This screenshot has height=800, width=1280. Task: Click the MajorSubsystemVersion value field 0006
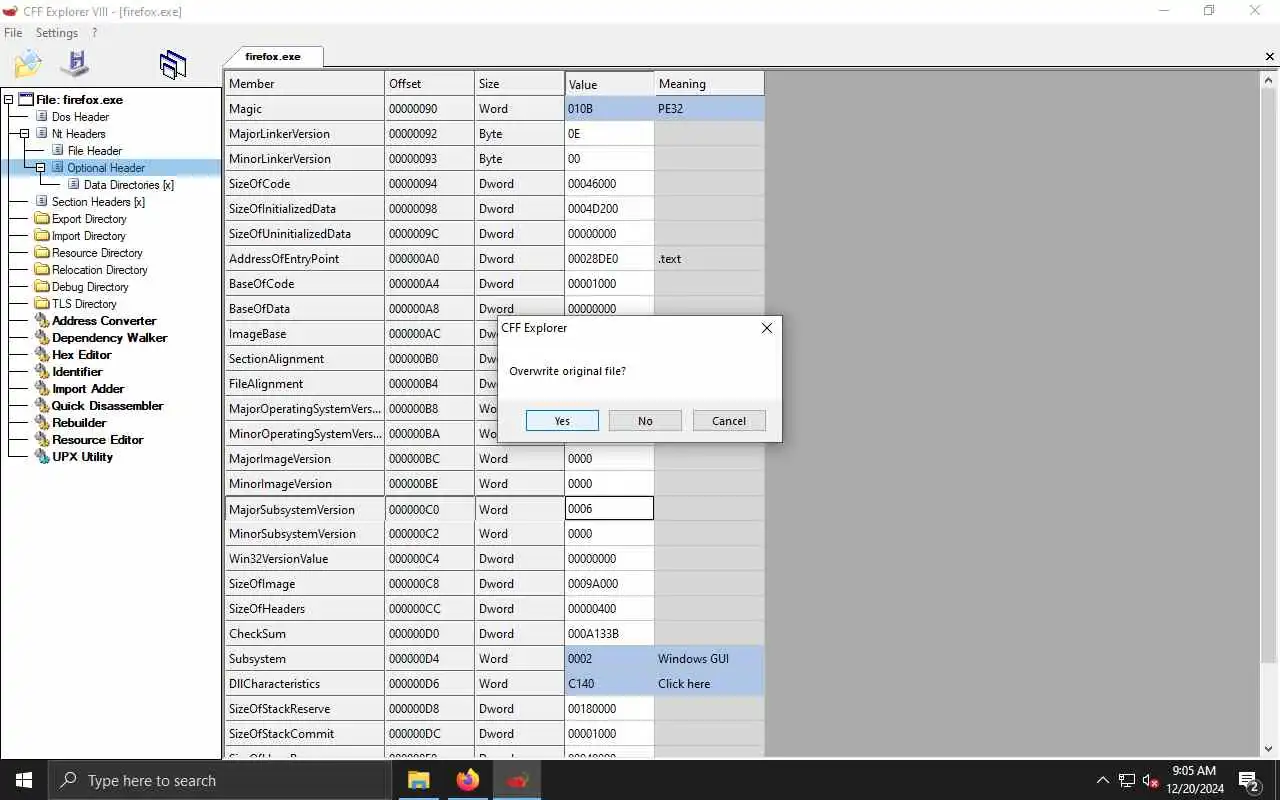coord(609,509)
